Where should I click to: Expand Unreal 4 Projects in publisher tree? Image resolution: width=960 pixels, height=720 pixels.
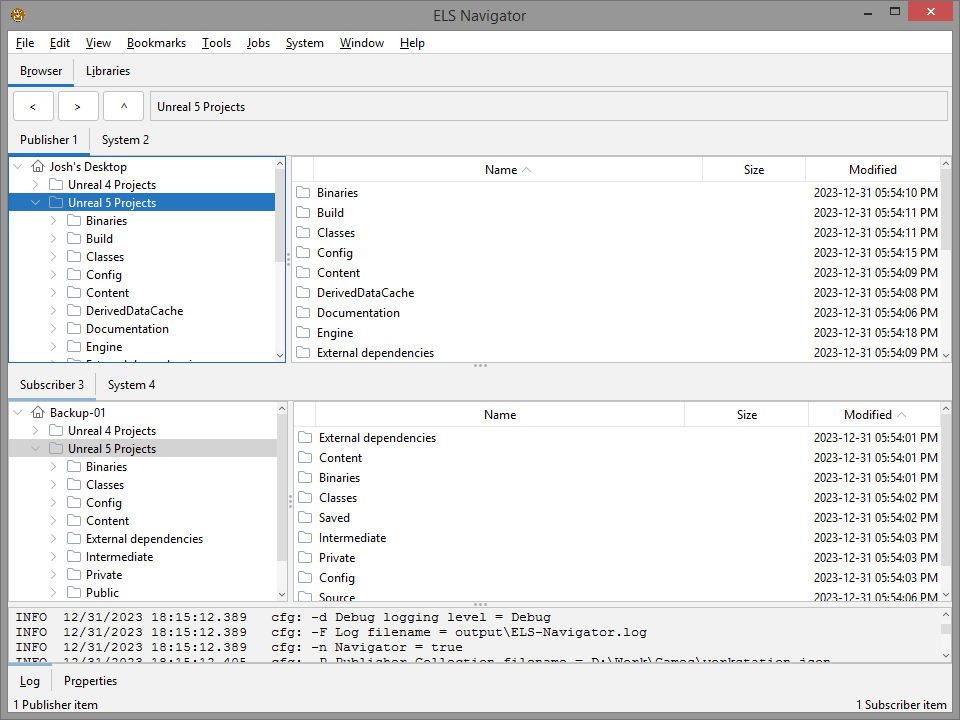[x=36, y=185]
